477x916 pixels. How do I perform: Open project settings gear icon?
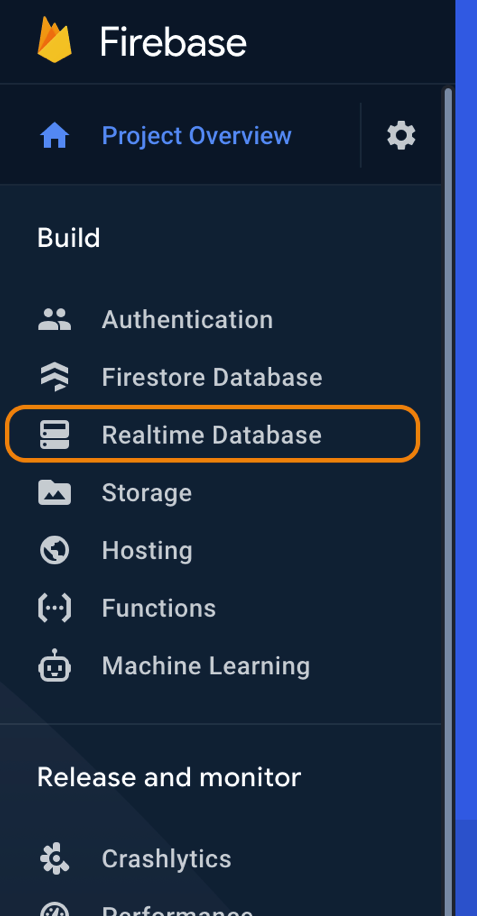point(401,136)
